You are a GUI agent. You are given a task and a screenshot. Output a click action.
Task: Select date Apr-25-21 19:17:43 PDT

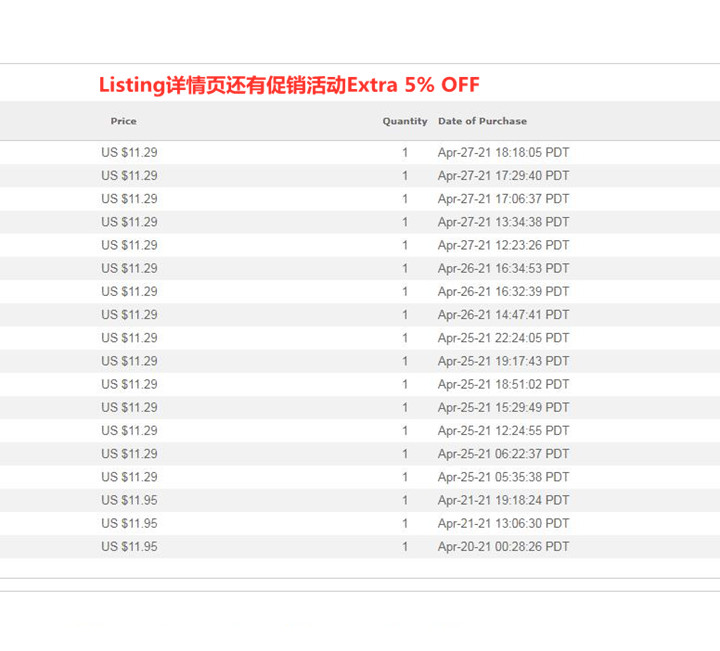pos(503,361)
